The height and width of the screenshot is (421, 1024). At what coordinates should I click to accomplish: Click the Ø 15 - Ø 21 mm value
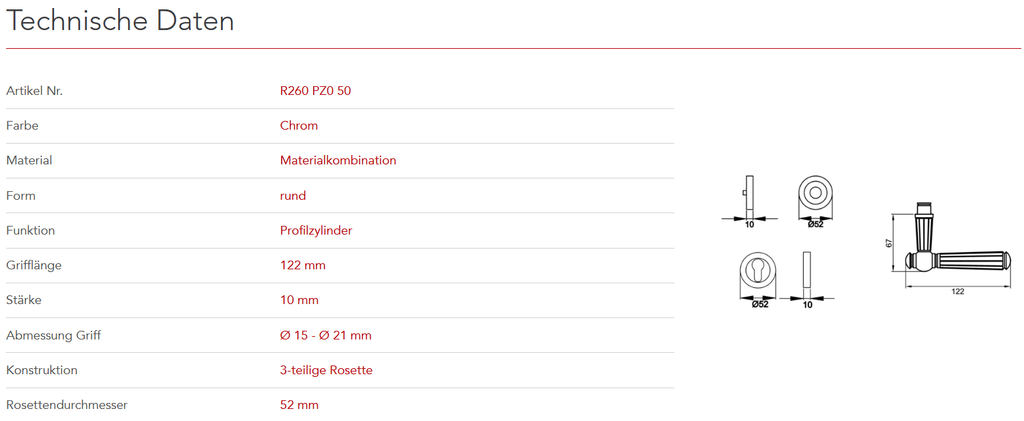pyautogui.click(x=326, y=335)
